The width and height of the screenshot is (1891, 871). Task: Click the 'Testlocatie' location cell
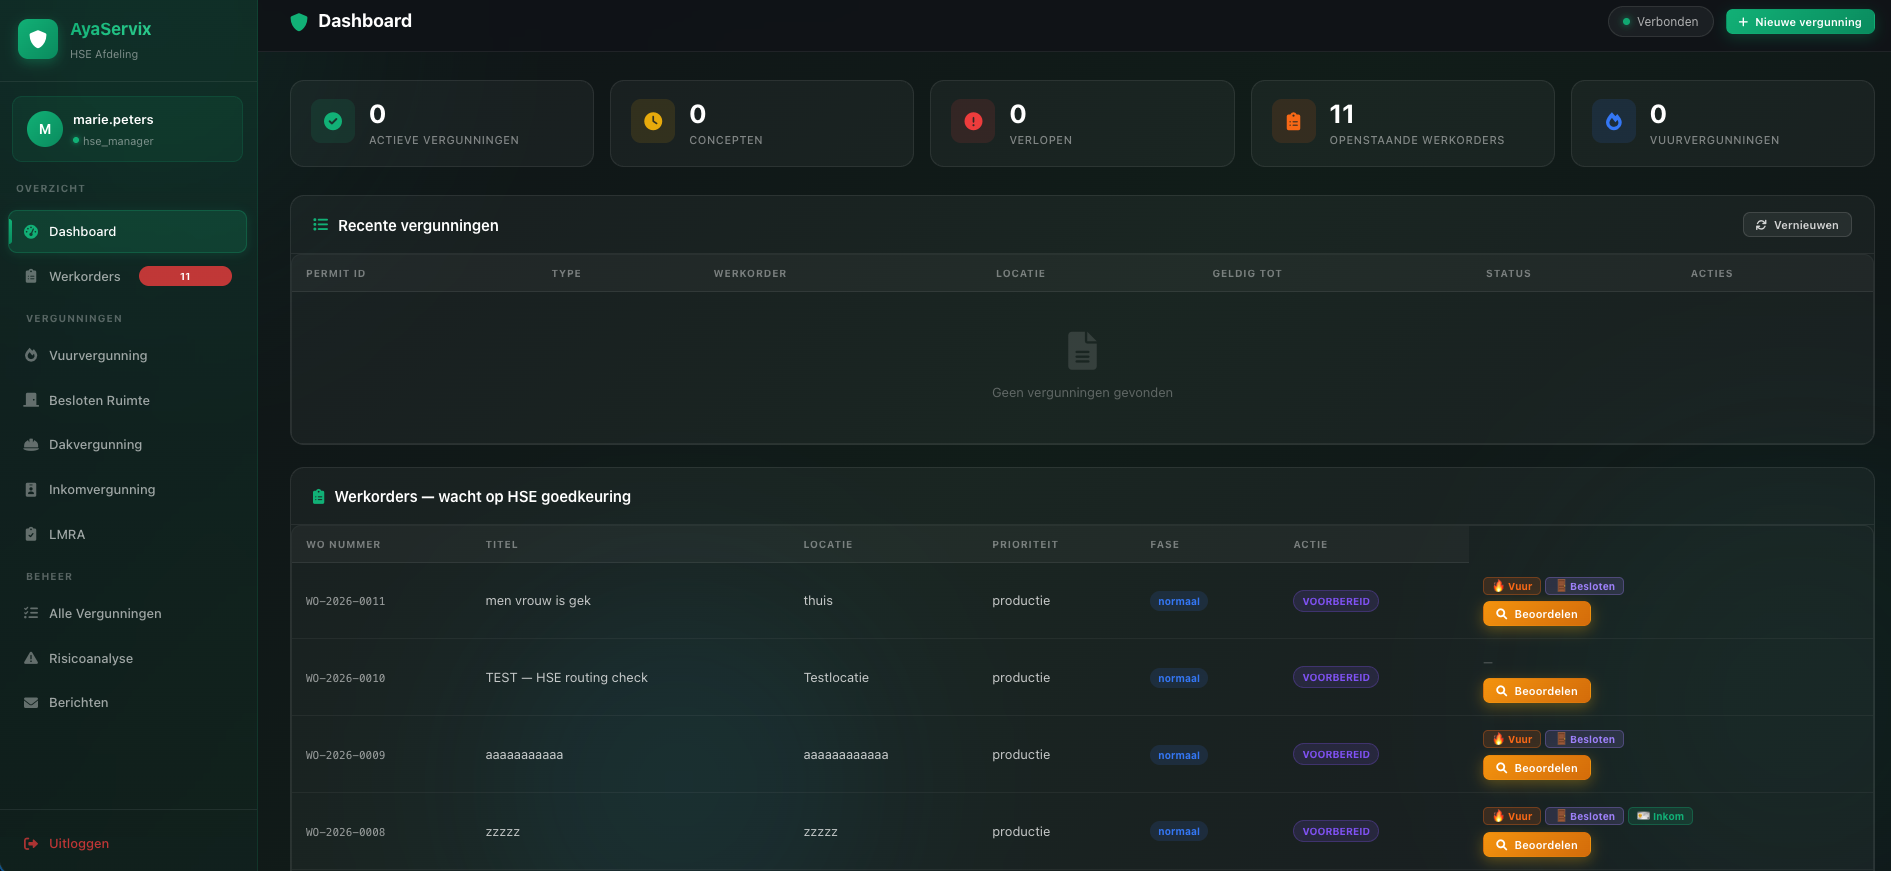pyautogui.click(x=836, y=678)
